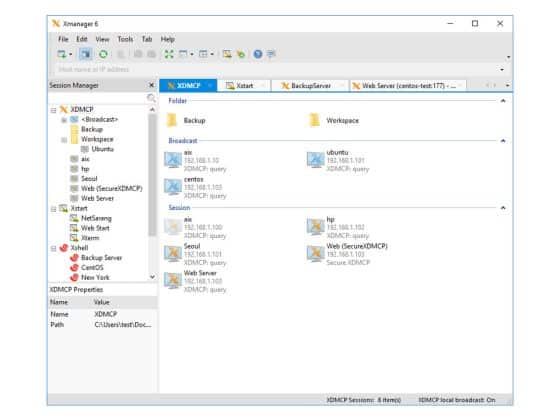Screen dimensions: 560x420
Task: Toggle the Session Manager panel toolbar button
Action: 85,54
